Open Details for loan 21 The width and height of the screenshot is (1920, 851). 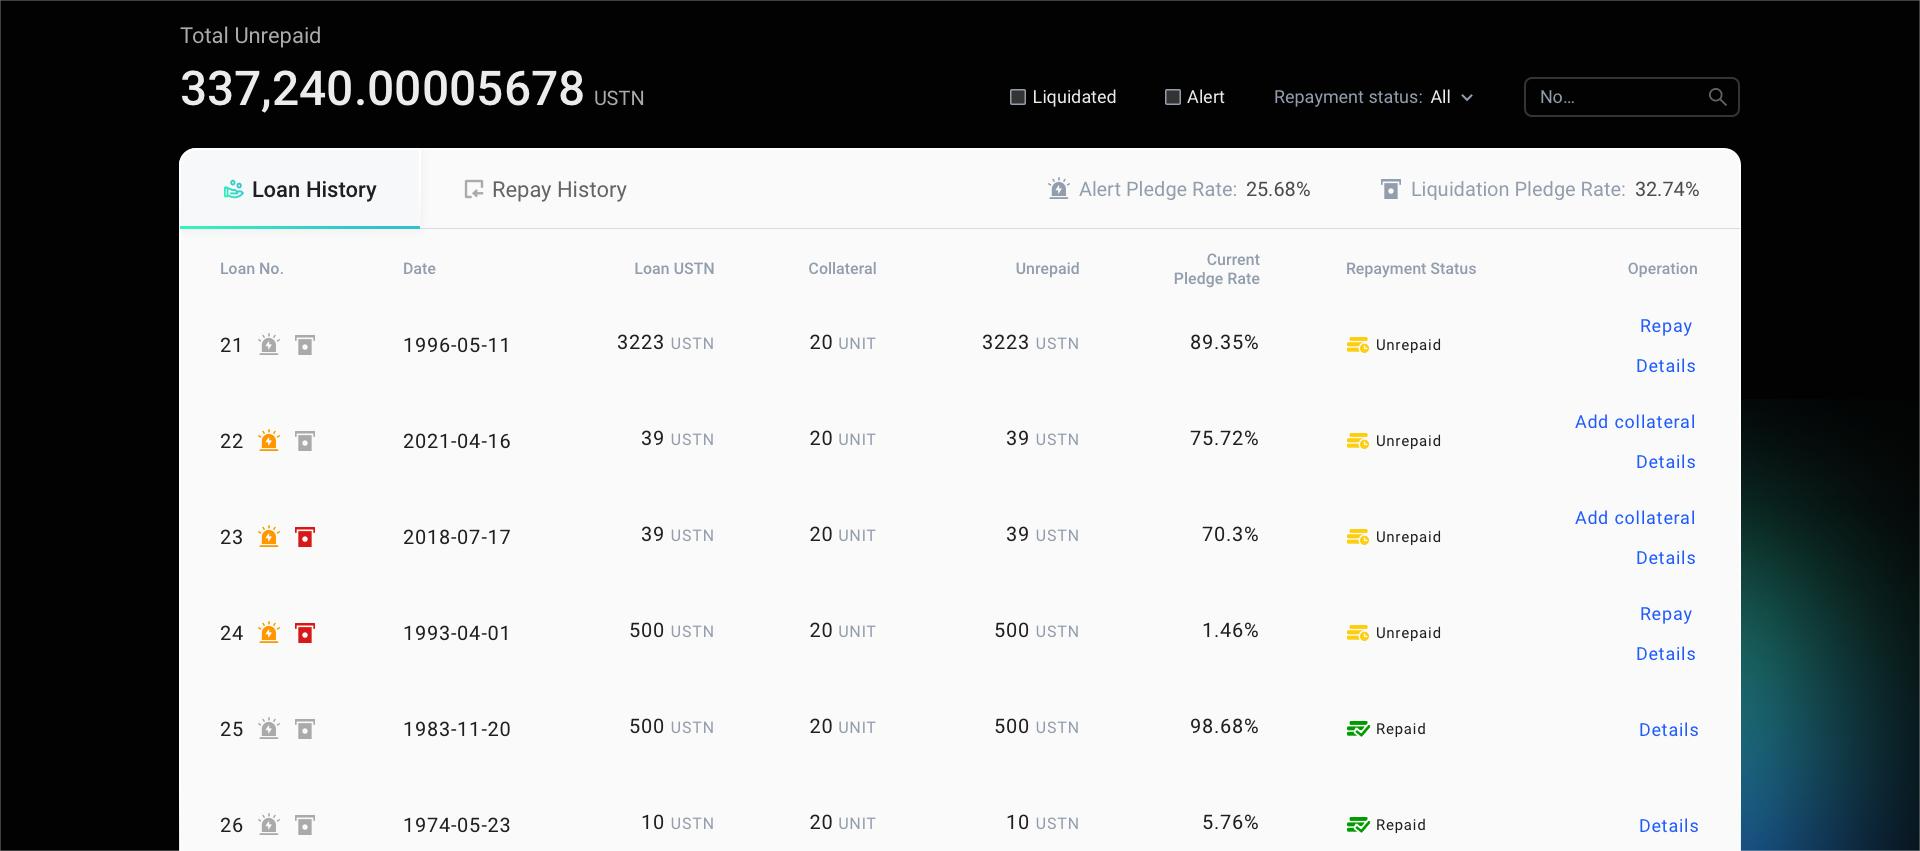(x=1666, y=366)
